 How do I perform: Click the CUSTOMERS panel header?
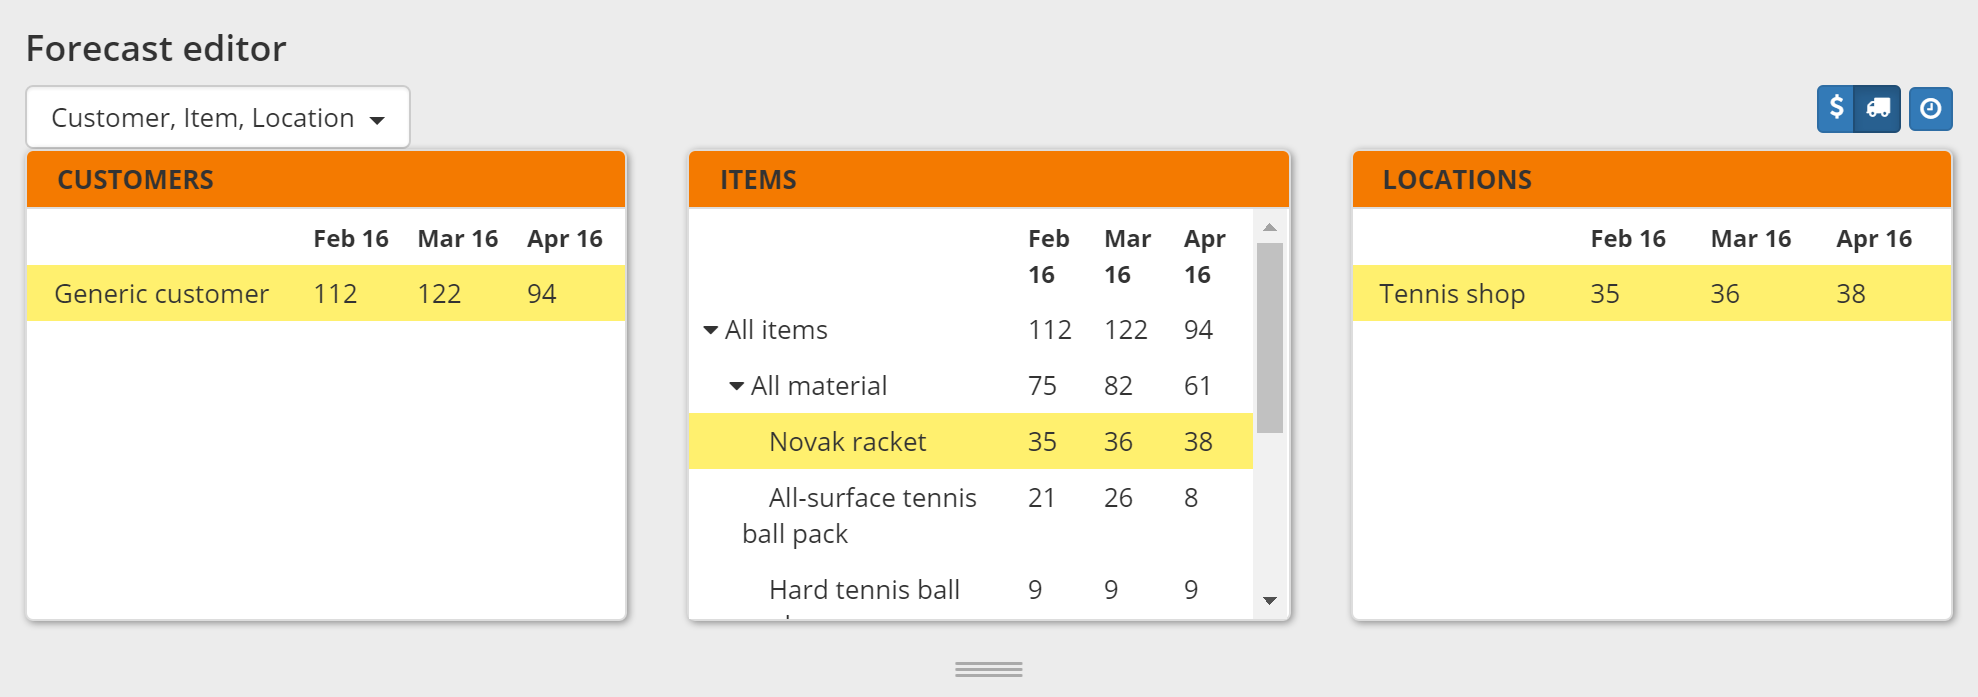pyautogui.click(x=136, y=180)
